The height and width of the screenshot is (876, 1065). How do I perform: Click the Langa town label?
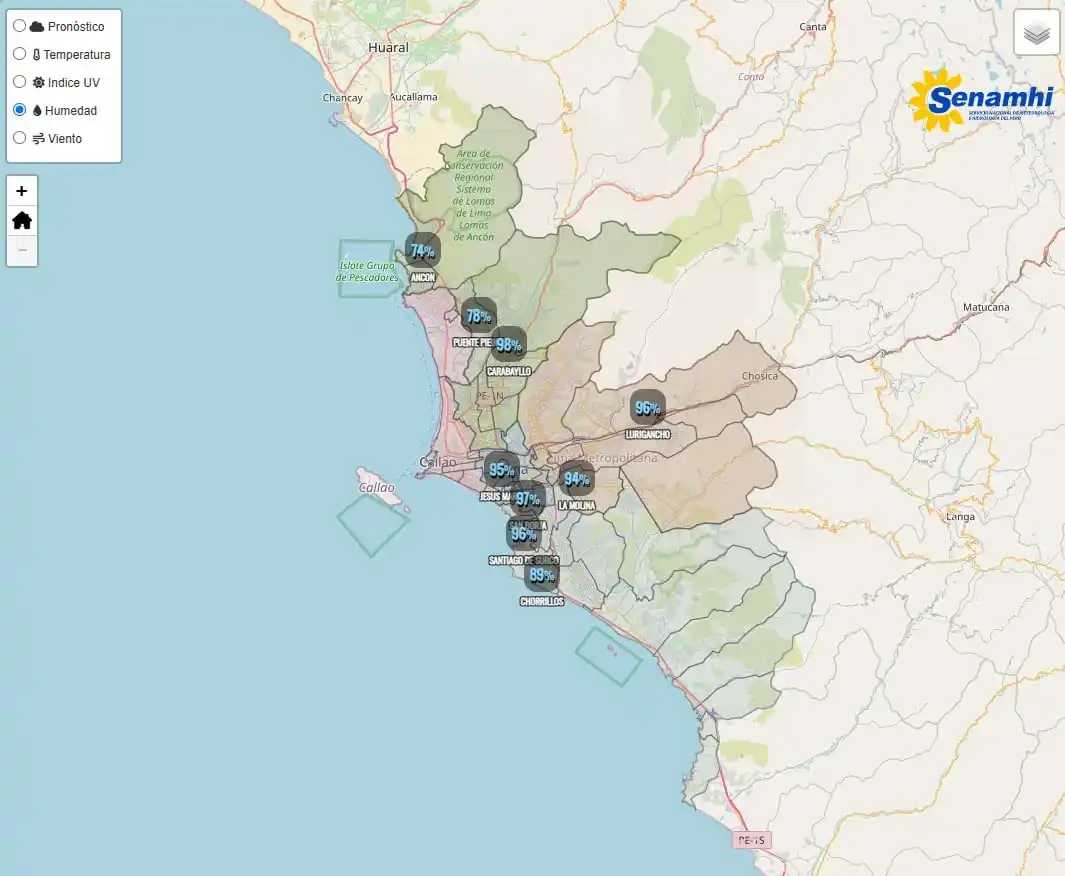tap(960, 517)
